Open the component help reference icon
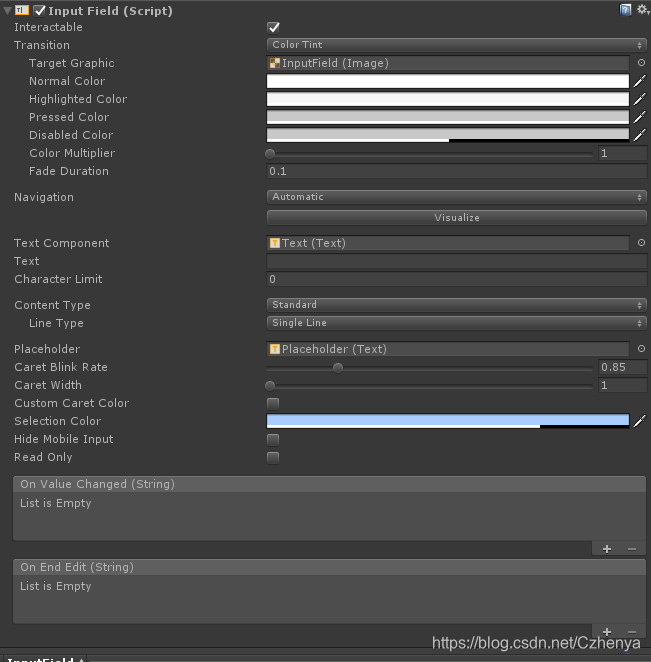Image resolution: width=651 pixels, height=662 pixels. (x=625, y=10)
